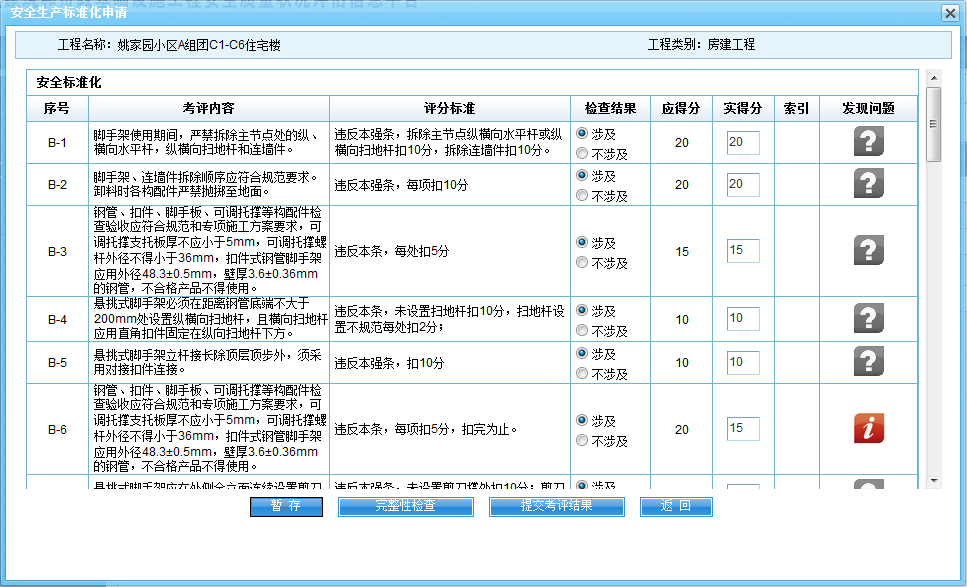Click the 发现问题 column header
The image size is (967, 587).
click(867, 108)
